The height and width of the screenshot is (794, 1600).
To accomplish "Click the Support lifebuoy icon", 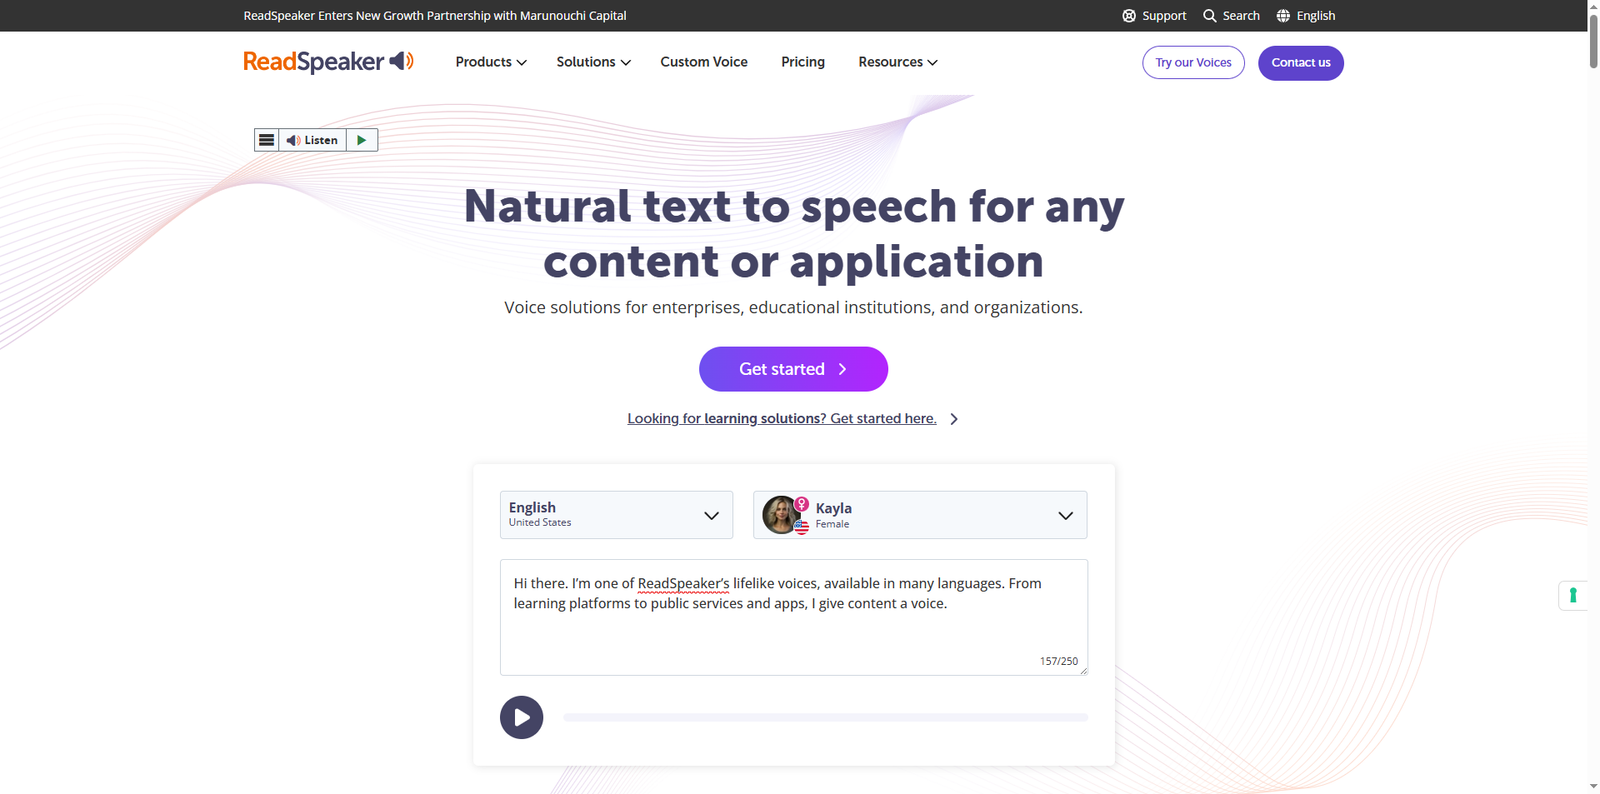I will pos(1129,16).
